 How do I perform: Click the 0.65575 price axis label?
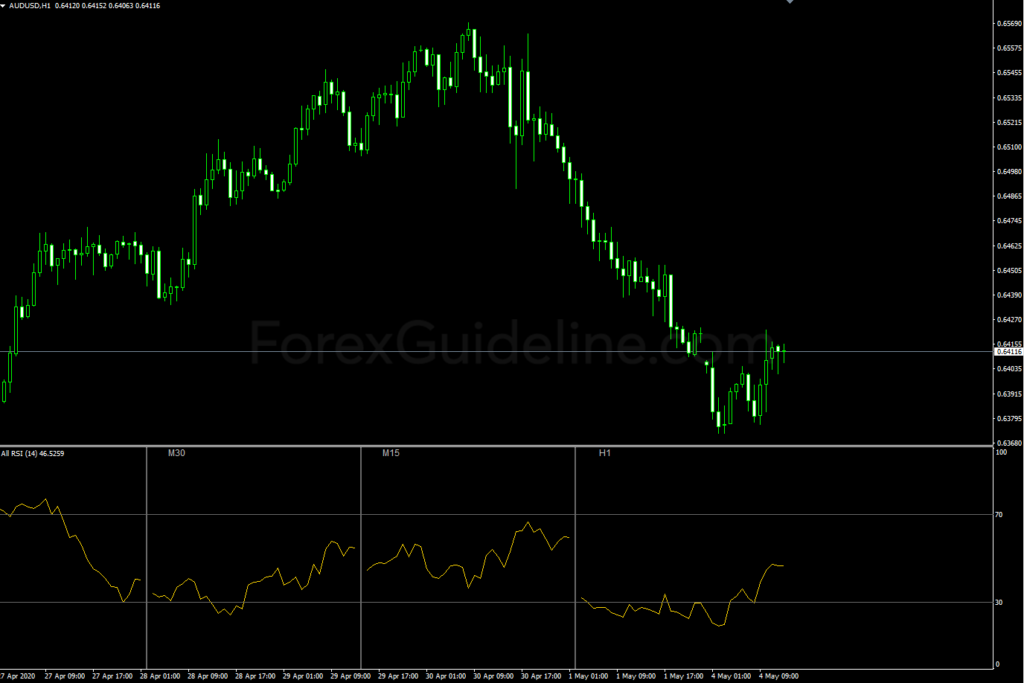1009,48
